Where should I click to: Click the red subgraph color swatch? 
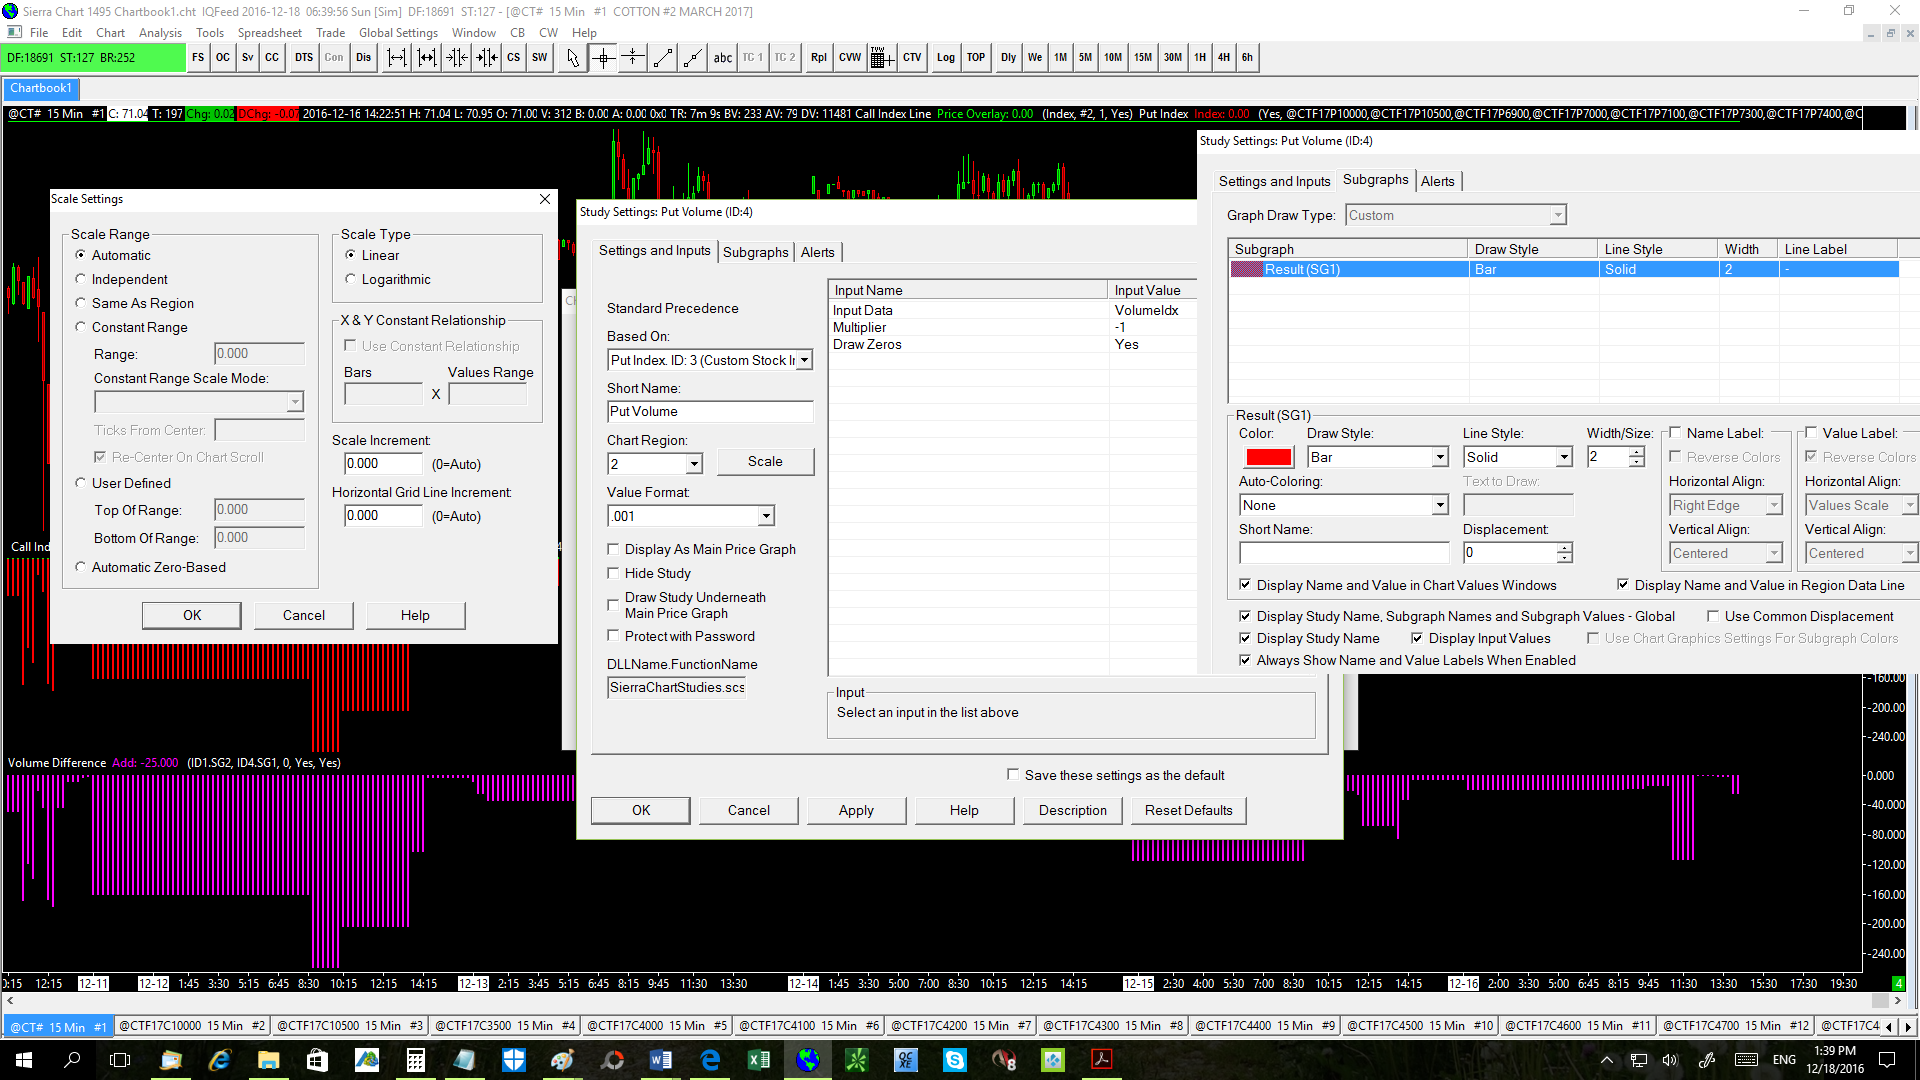coord(1268,457)
